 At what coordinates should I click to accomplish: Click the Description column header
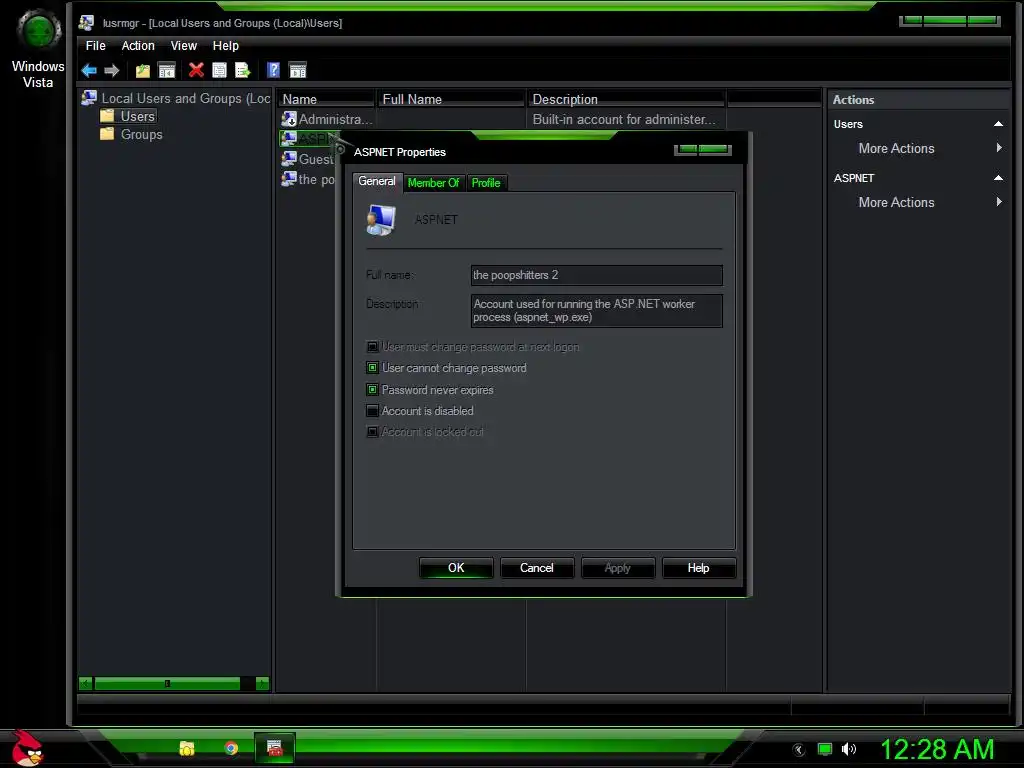(626, 99)
